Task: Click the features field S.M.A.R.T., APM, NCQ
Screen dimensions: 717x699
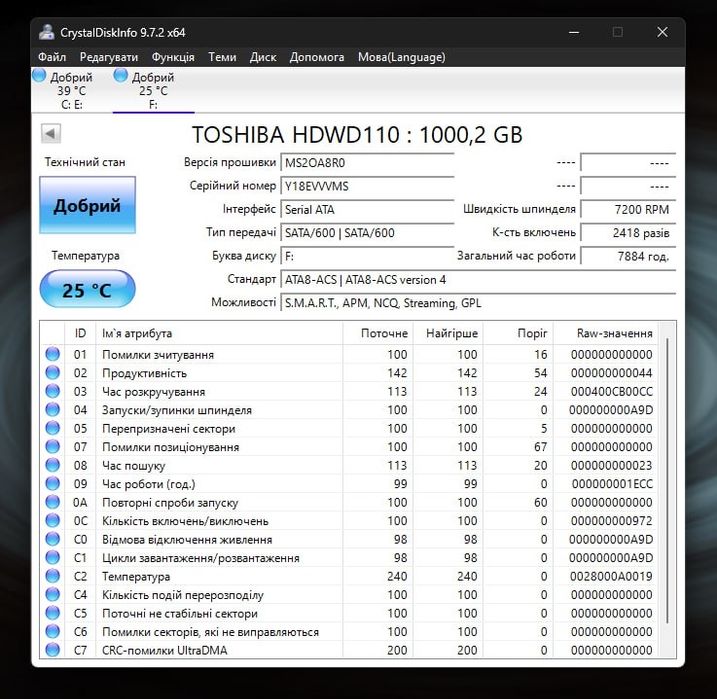Action: pyautogui.click(x=478, y=303)
